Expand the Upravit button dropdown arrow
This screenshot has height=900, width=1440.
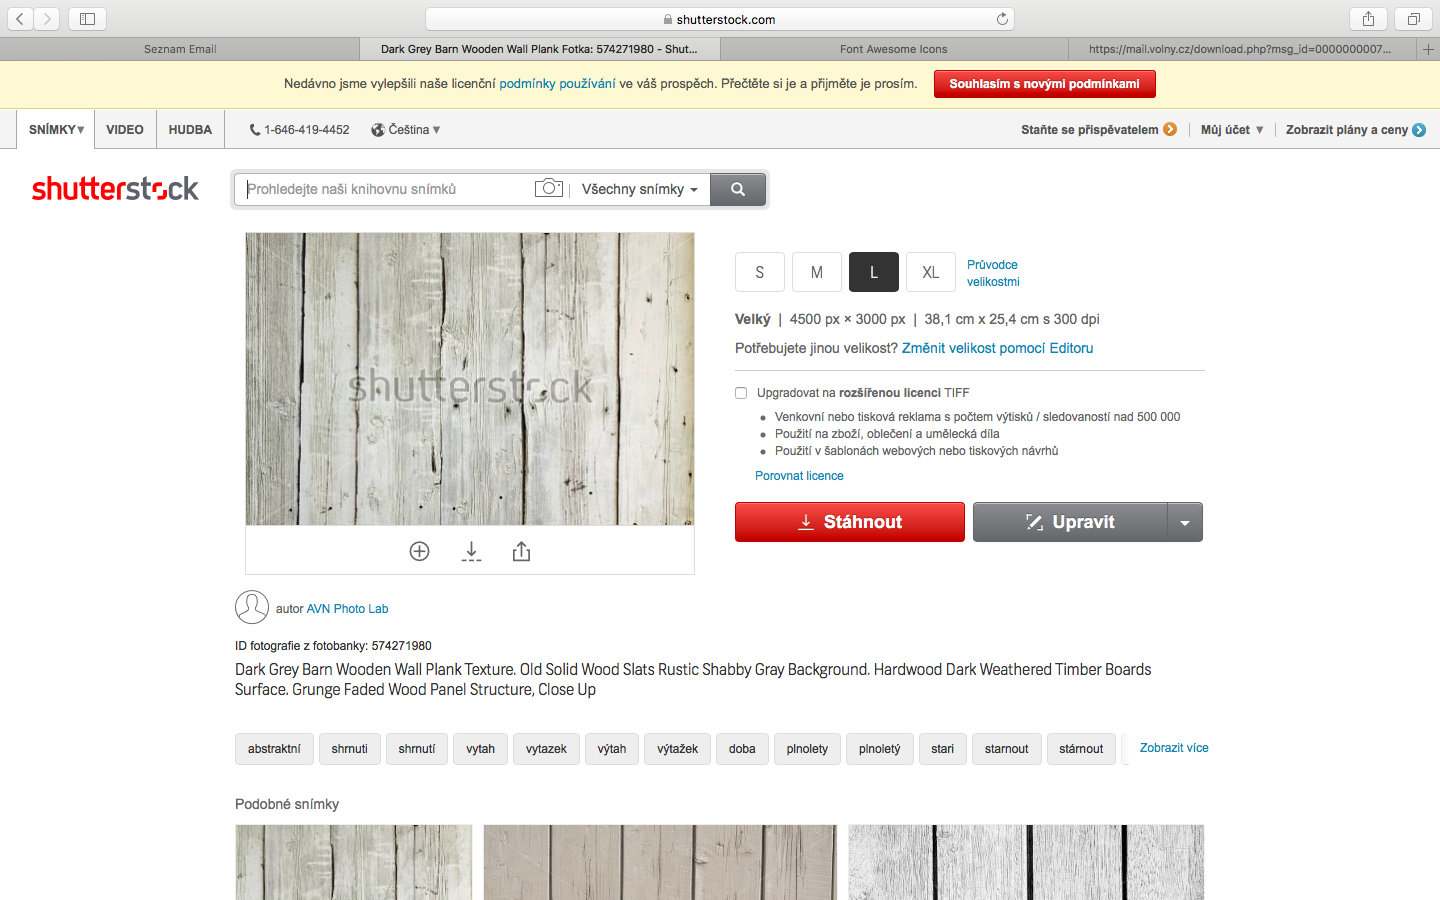point(1185,522)
